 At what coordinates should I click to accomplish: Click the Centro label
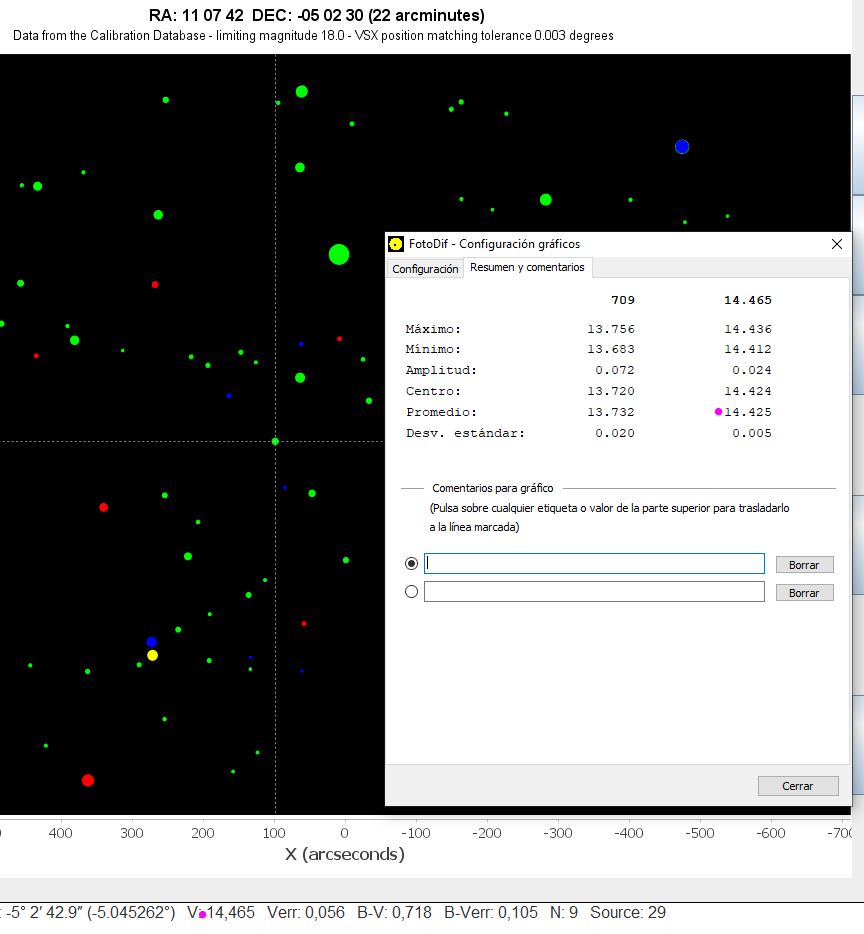[433, 391]
